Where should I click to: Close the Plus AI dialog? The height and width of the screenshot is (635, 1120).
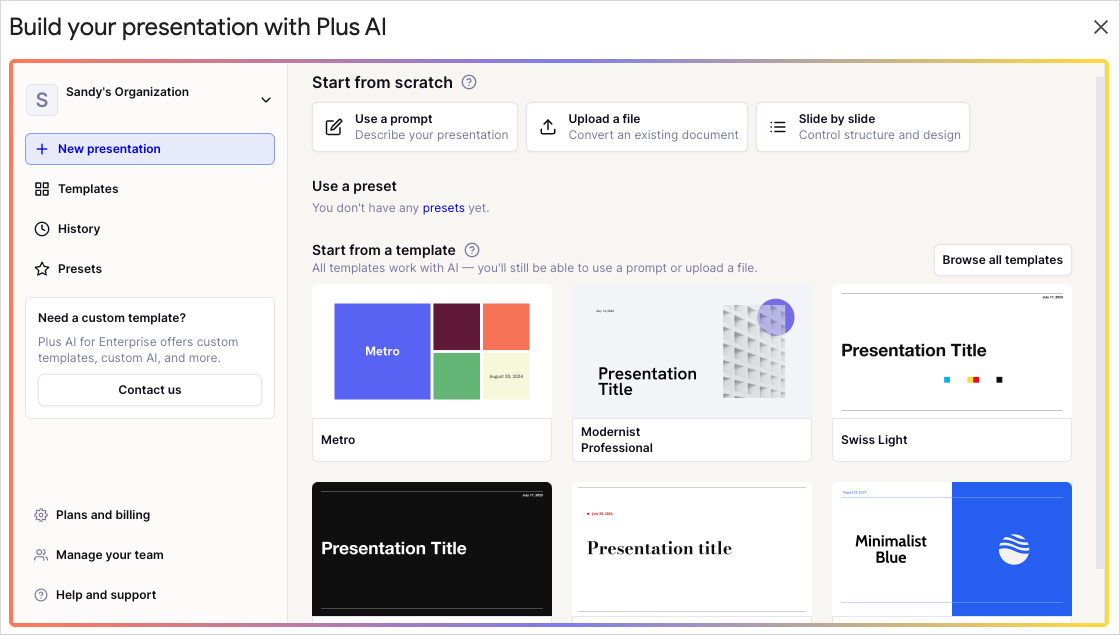tap(1101, 27)
